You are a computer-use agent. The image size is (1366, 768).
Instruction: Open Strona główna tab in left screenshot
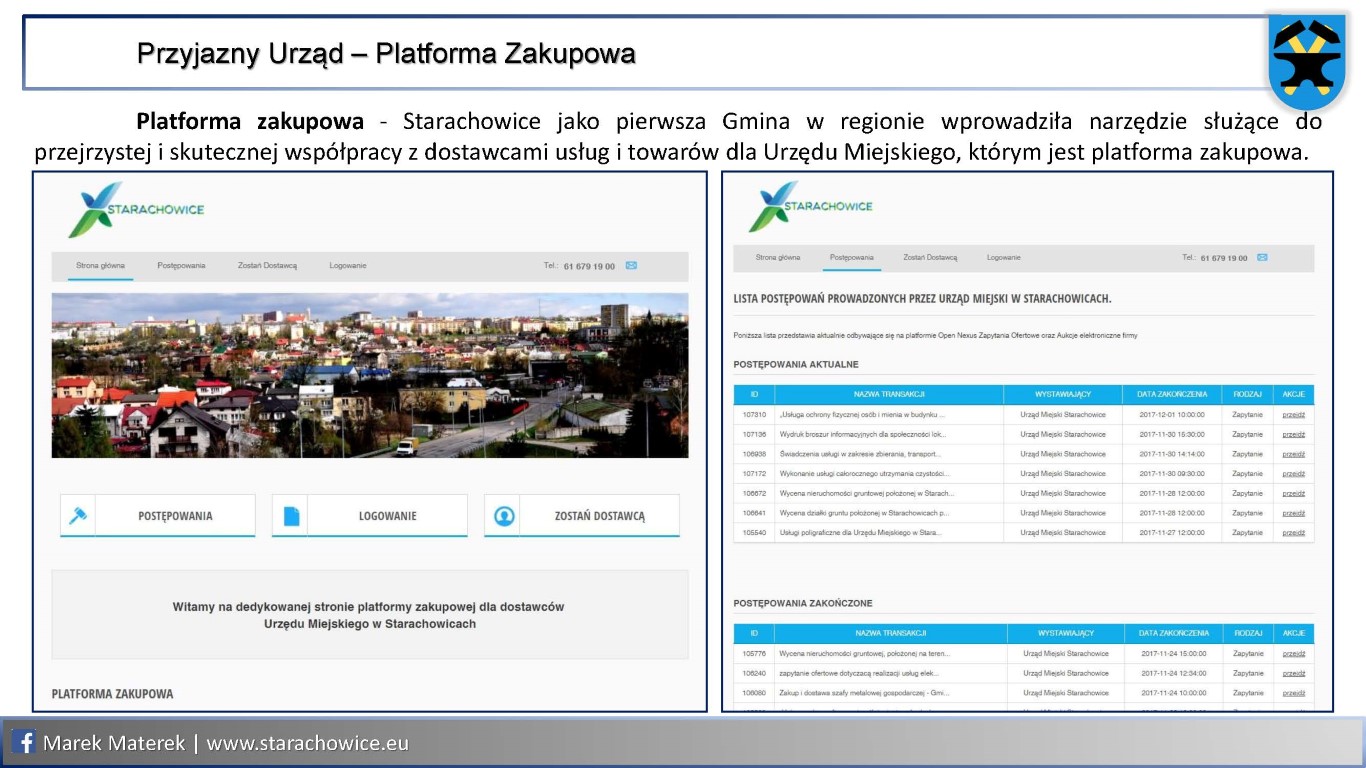[x=100, y=266]
